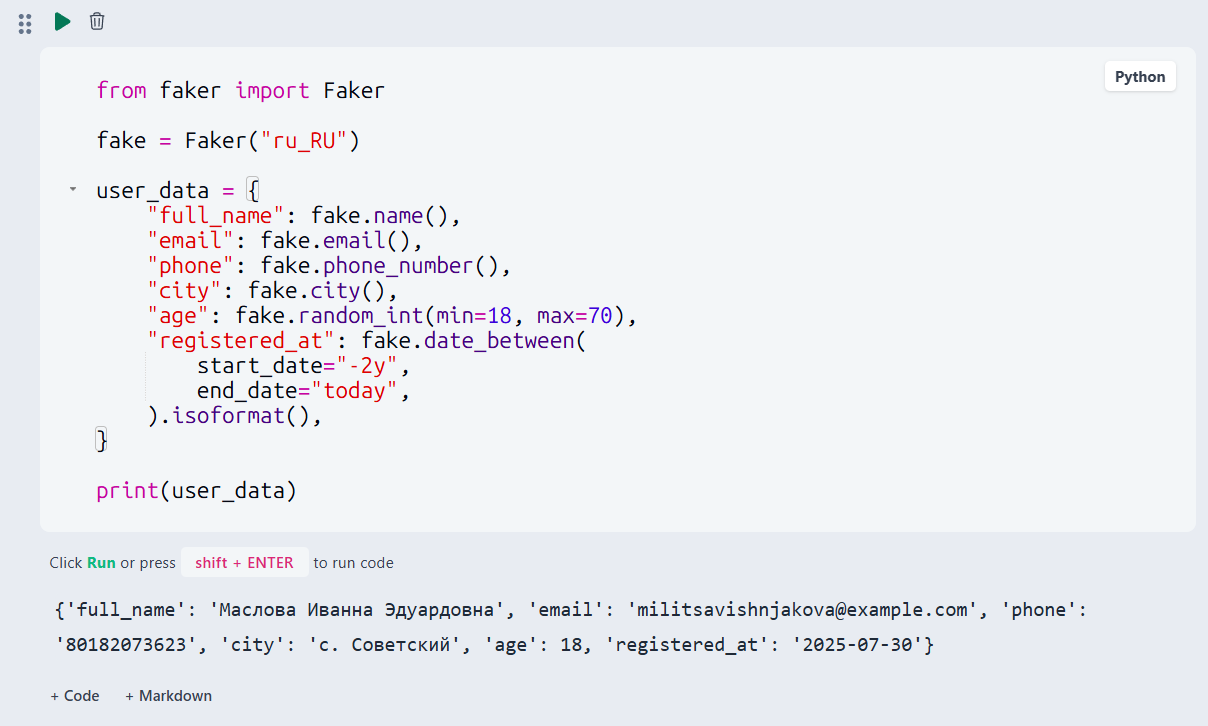Collapse the user_data dictionary fold arrow
The image size is (1208, 726).
(x=72, y=189)
